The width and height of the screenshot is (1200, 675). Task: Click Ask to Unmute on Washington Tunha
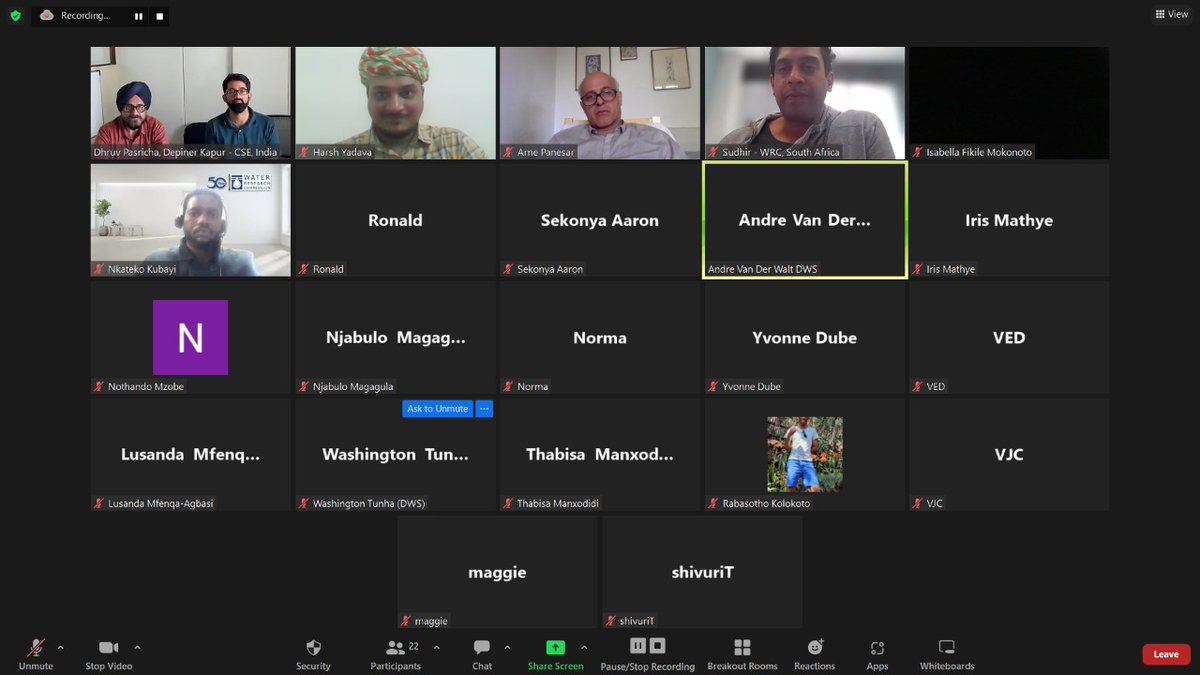tap(438, 409)
